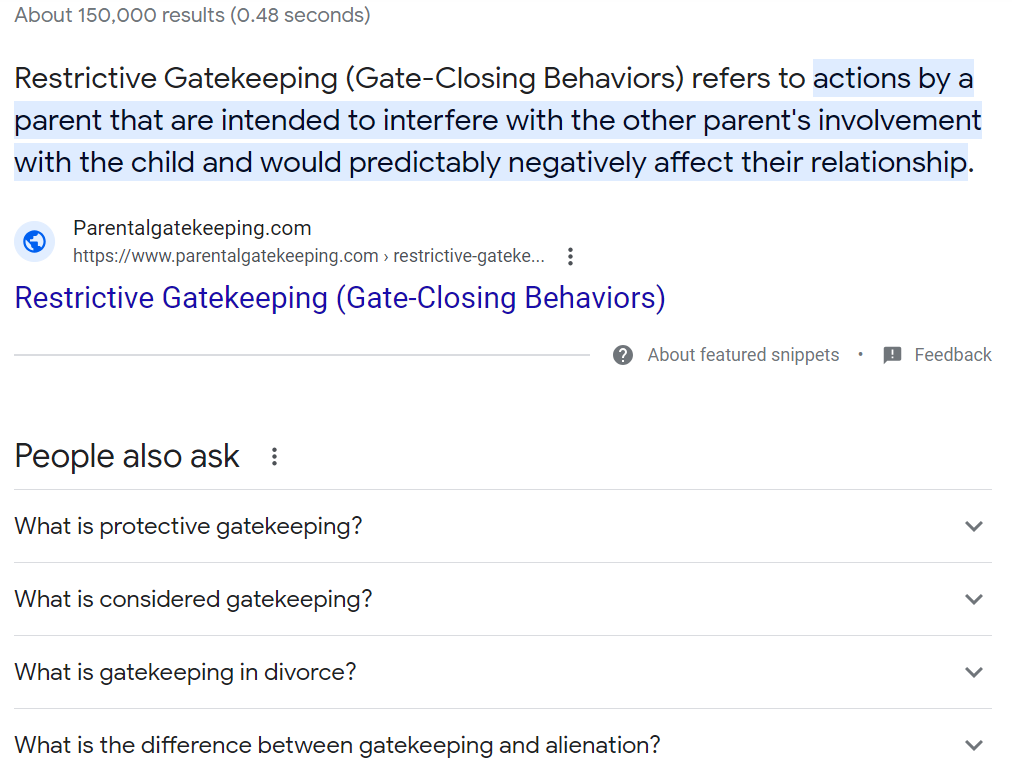Click the question mark help icon
This screenshot has height=777, width=1012.
(622, 355)
